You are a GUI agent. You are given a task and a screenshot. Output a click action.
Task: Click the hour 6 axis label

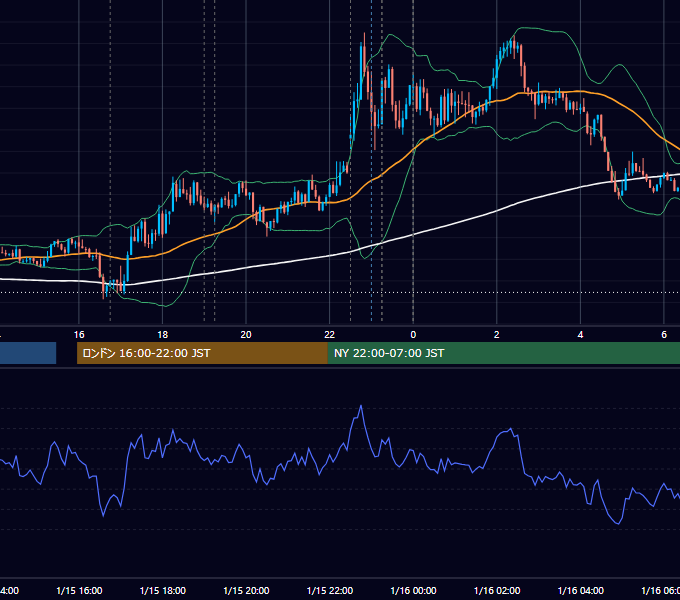tap(664, 334)
